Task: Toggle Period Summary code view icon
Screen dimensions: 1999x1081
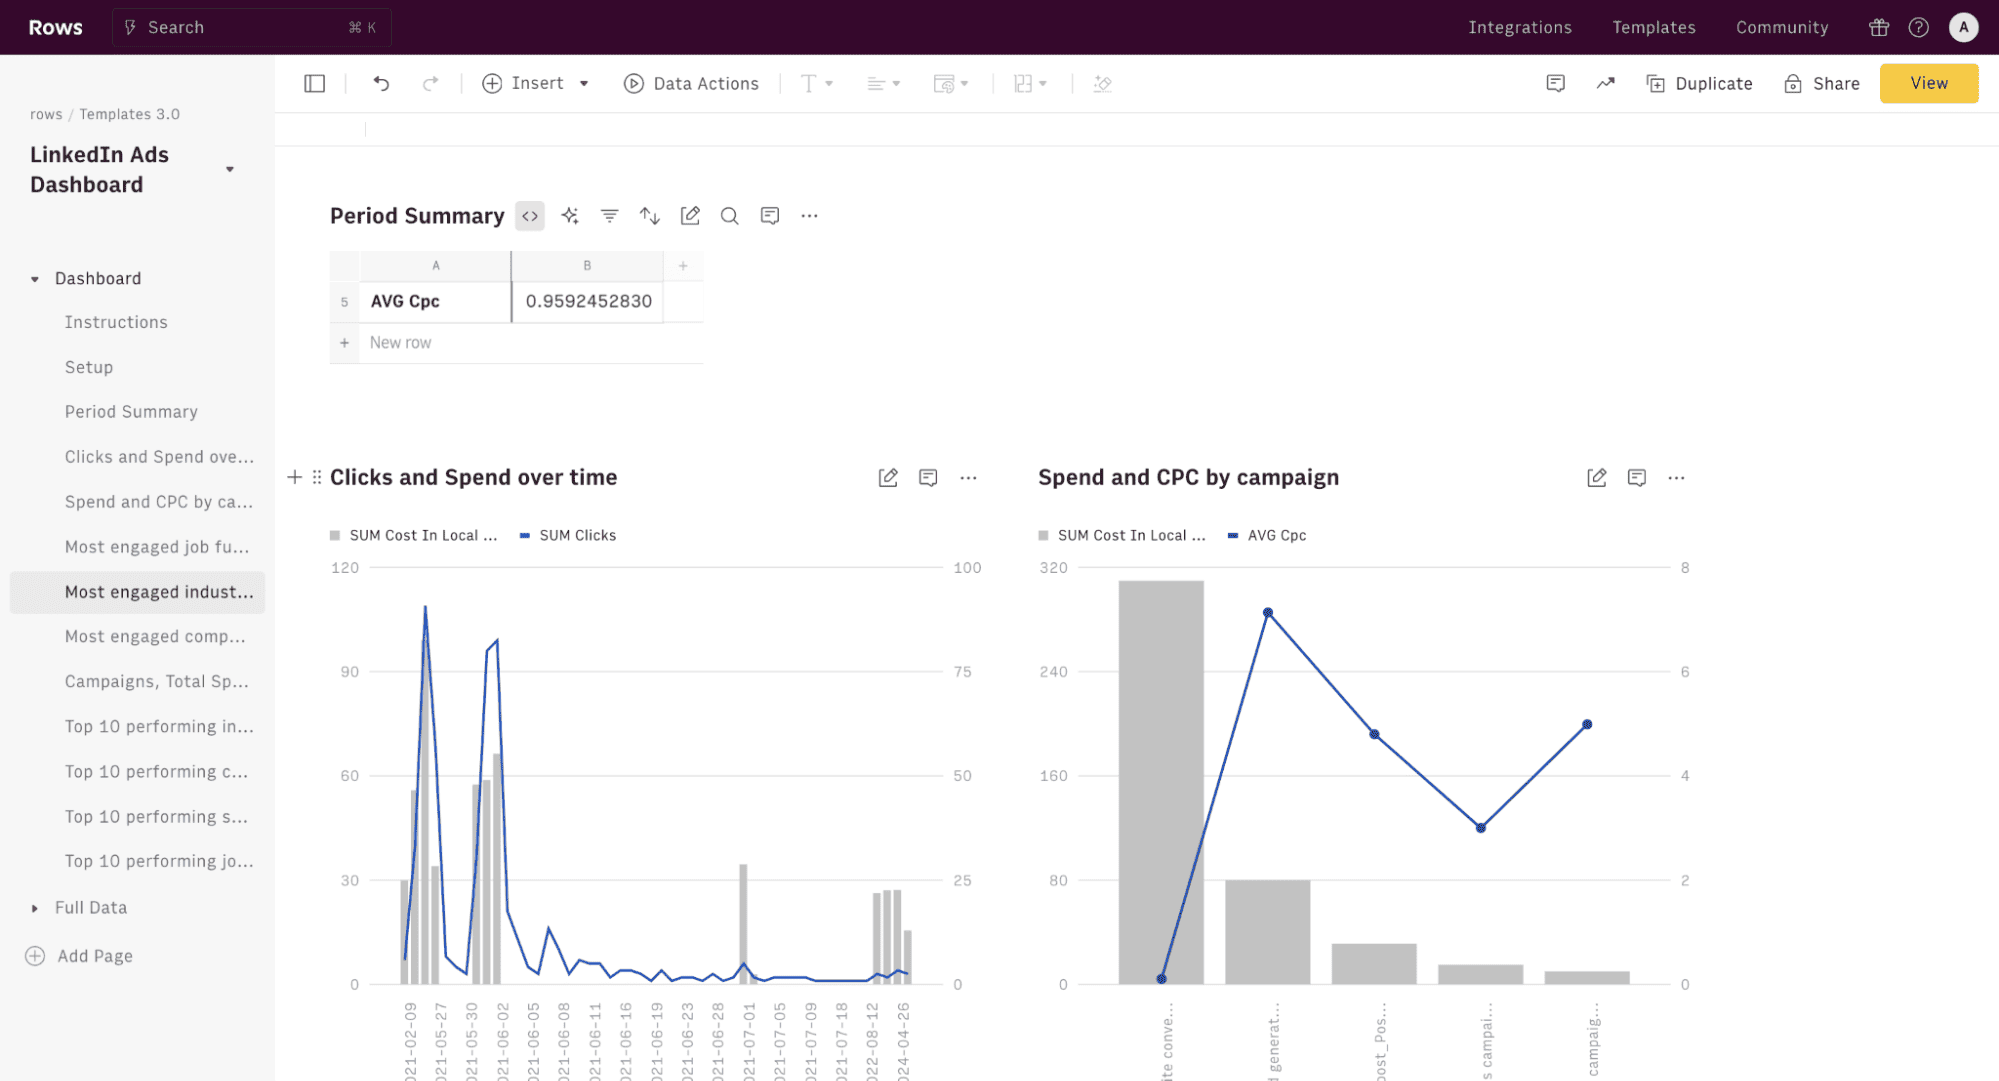Action: pyautogui.click(x=530, y=216)
